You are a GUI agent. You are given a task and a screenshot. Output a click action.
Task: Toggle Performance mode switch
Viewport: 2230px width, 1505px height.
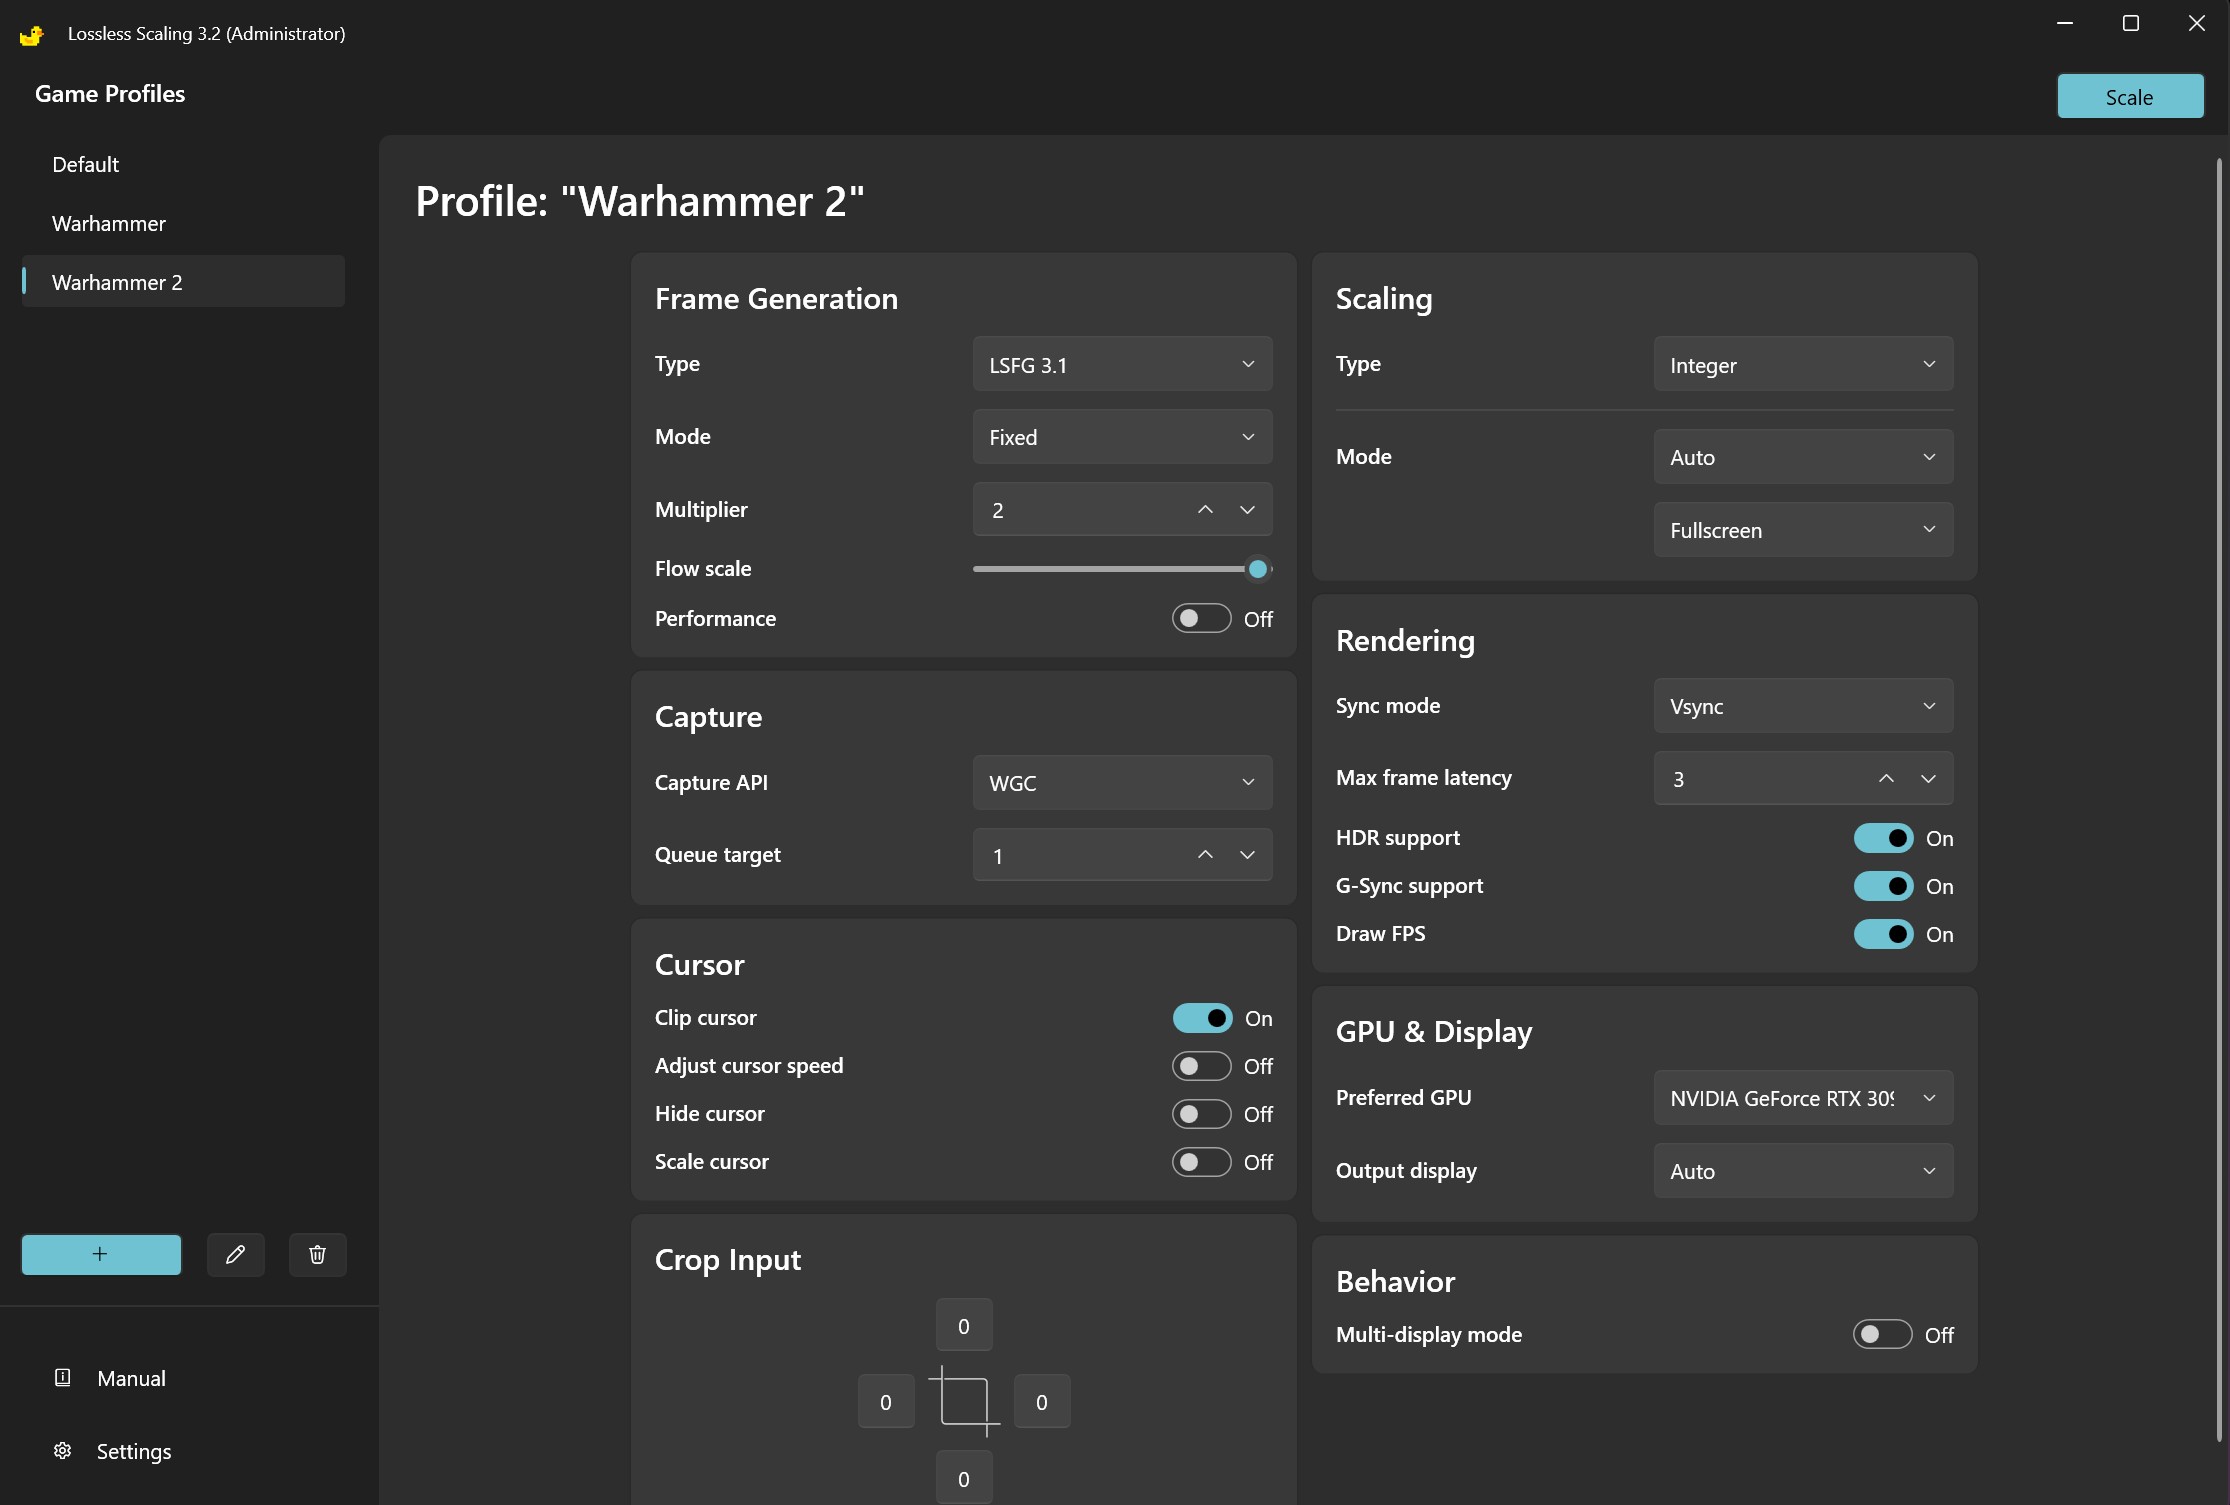point(1202,618)
